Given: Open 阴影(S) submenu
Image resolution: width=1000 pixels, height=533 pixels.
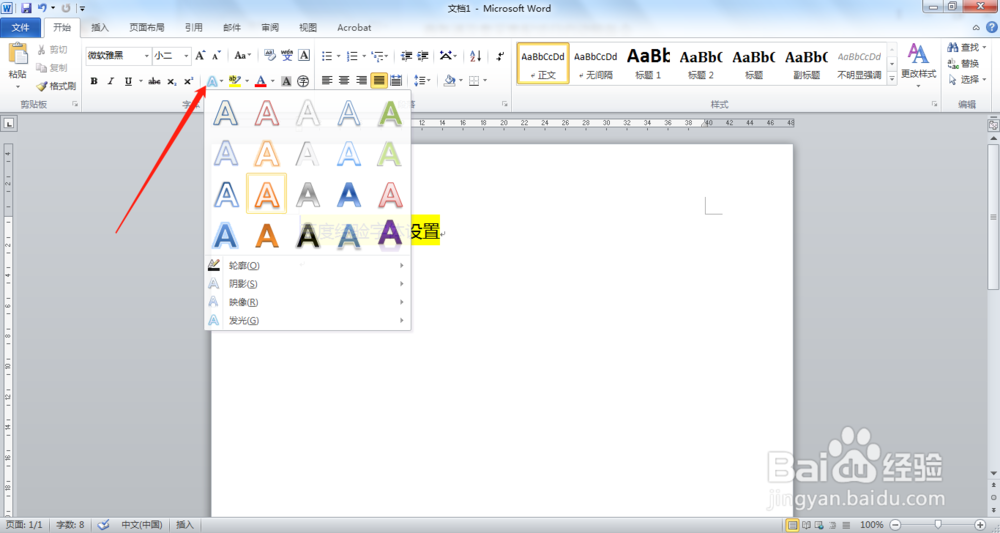Looking at the screenshot, I should (x=307, y=284).
